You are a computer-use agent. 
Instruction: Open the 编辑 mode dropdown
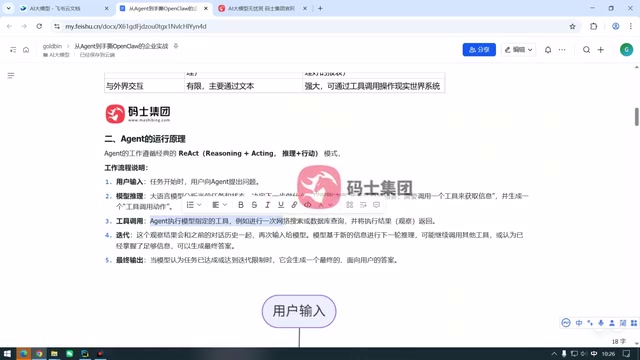click(518, 50)
